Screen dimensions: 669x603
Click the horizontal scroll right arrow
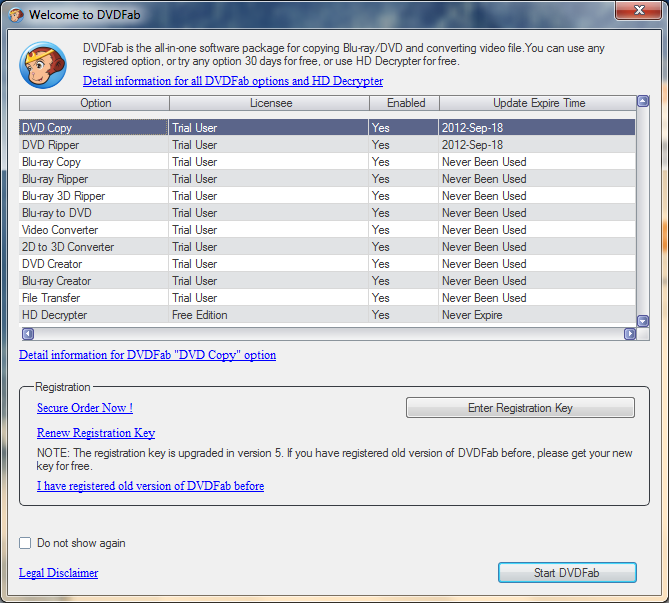[x=630, y=334]
